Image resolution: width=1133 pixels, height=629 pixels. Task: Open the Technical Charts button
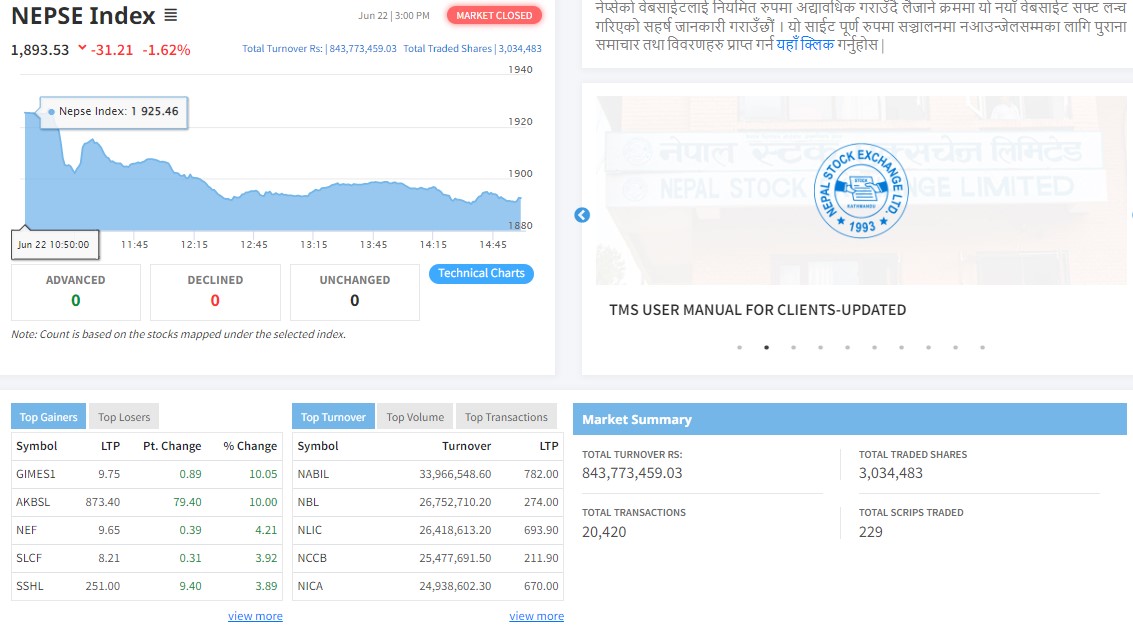481,273
